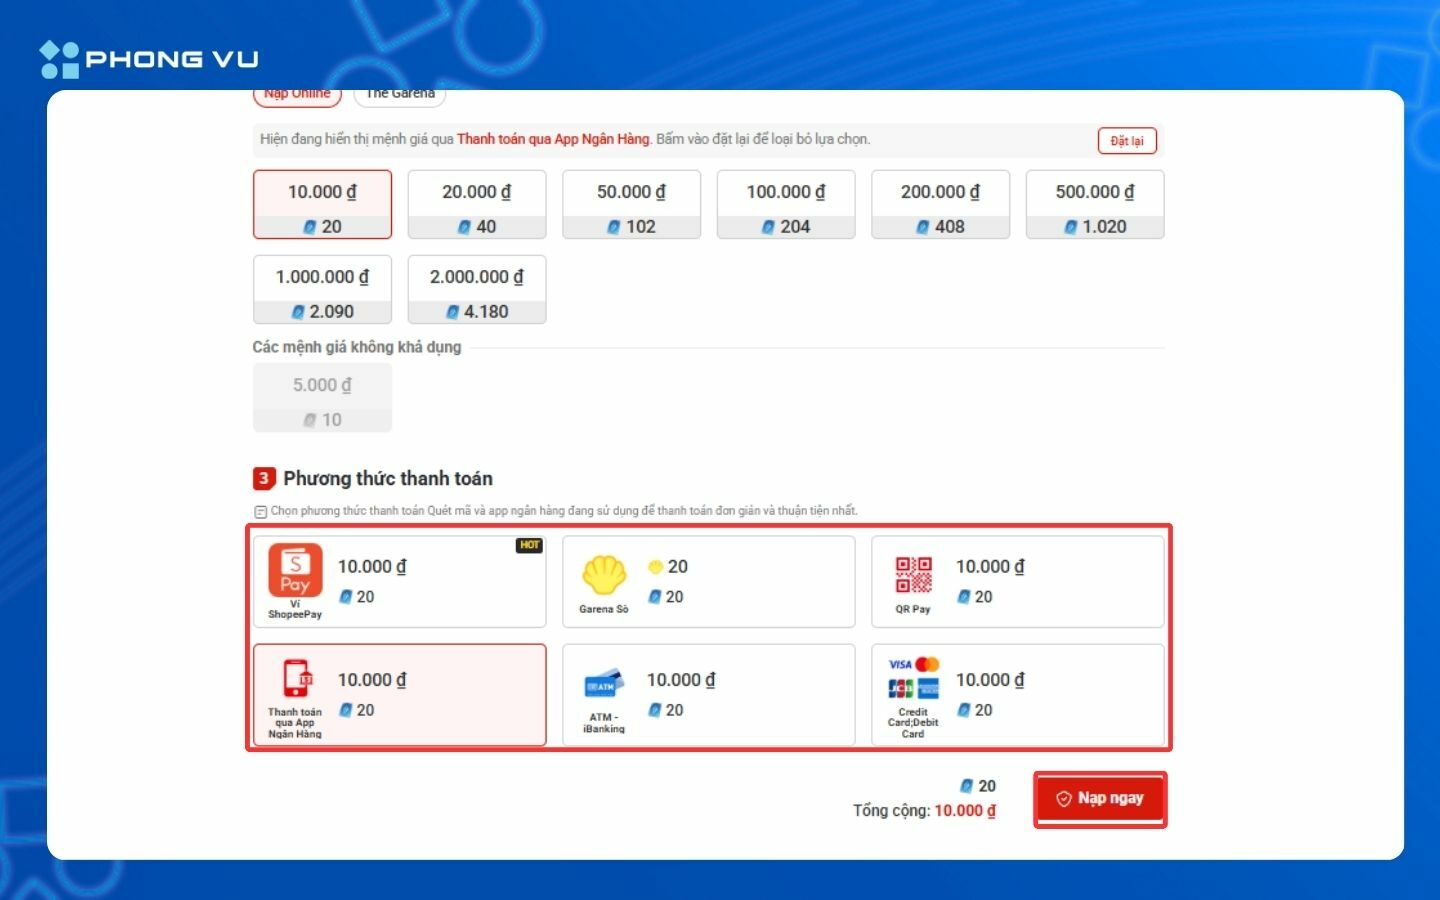
Task: Click the Phong Vu logo
Action: [149, 59]
